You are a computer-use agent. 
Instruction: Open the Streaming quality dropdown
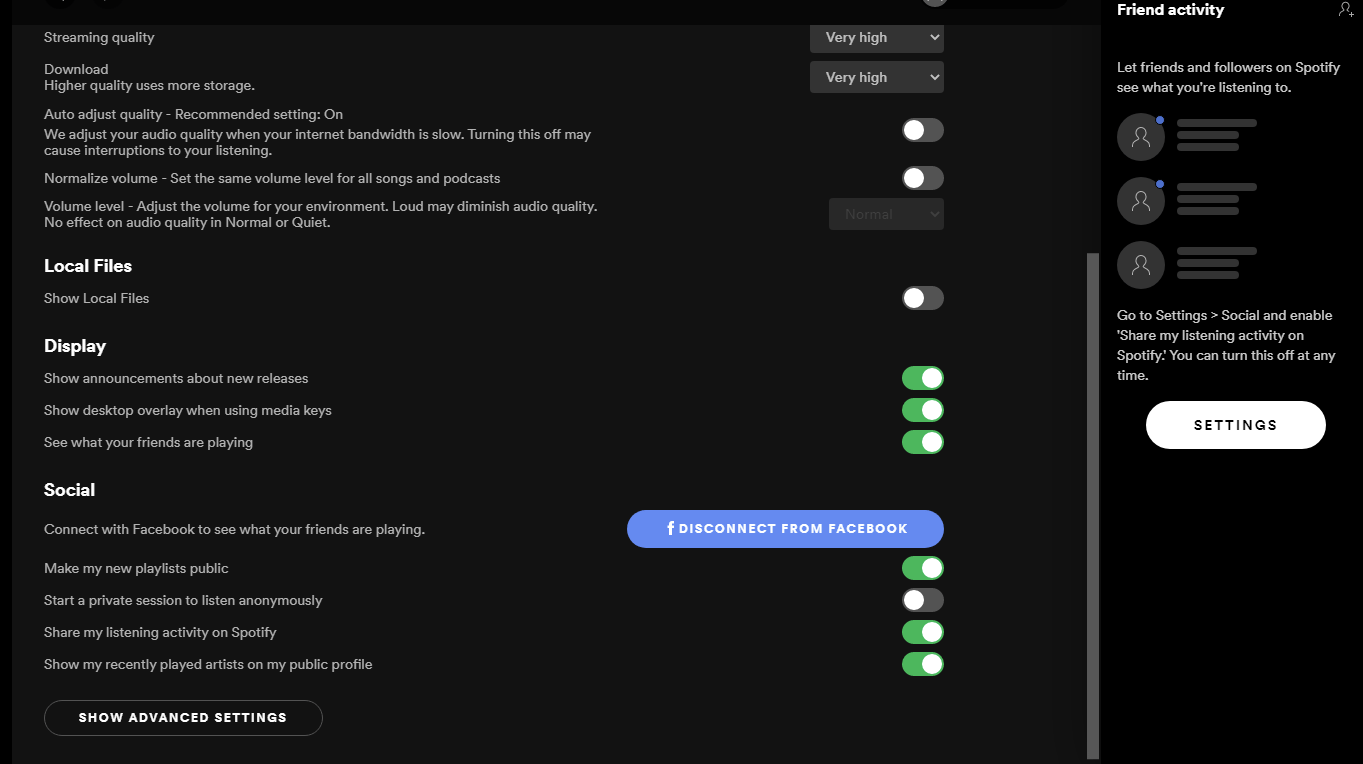[x=877, y=37]
